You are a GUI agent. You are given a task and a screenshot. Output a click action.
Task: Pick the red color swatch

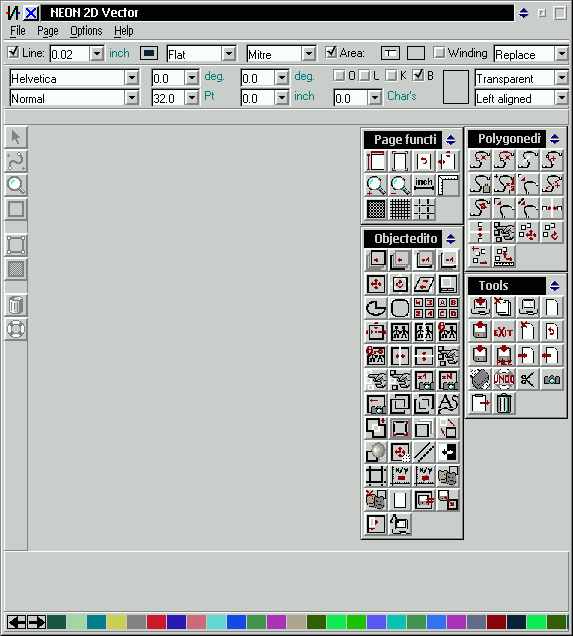[x=156, y=622]
